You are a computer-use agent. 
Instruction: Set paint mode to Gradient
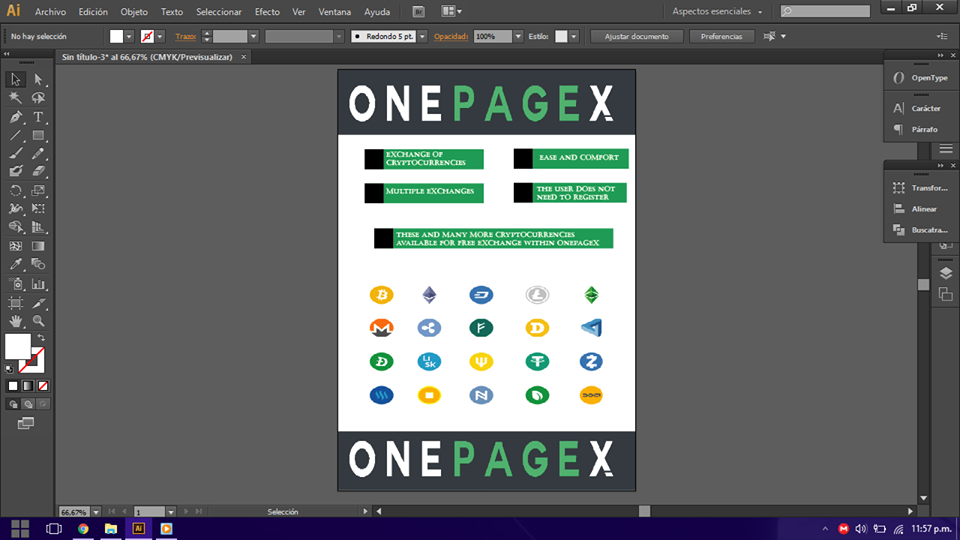pyautogui.click(x=28, y=386)
